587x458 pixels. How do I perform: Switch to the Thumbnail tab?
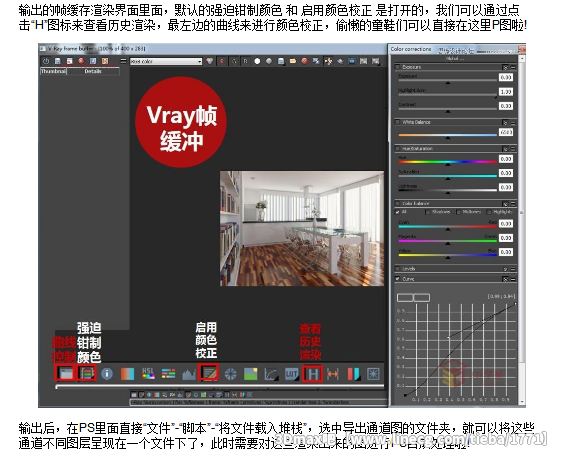click(x=53, y=71)
